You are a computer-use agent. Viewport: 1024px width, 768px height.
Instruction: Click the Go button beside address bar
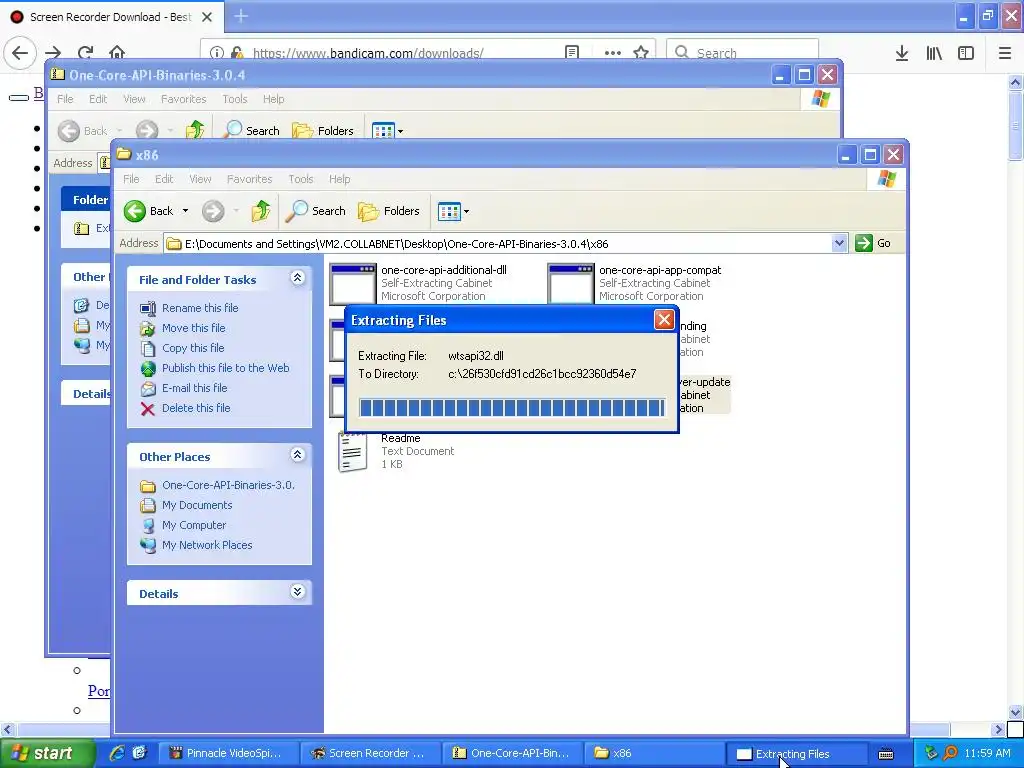coord(873,243)
